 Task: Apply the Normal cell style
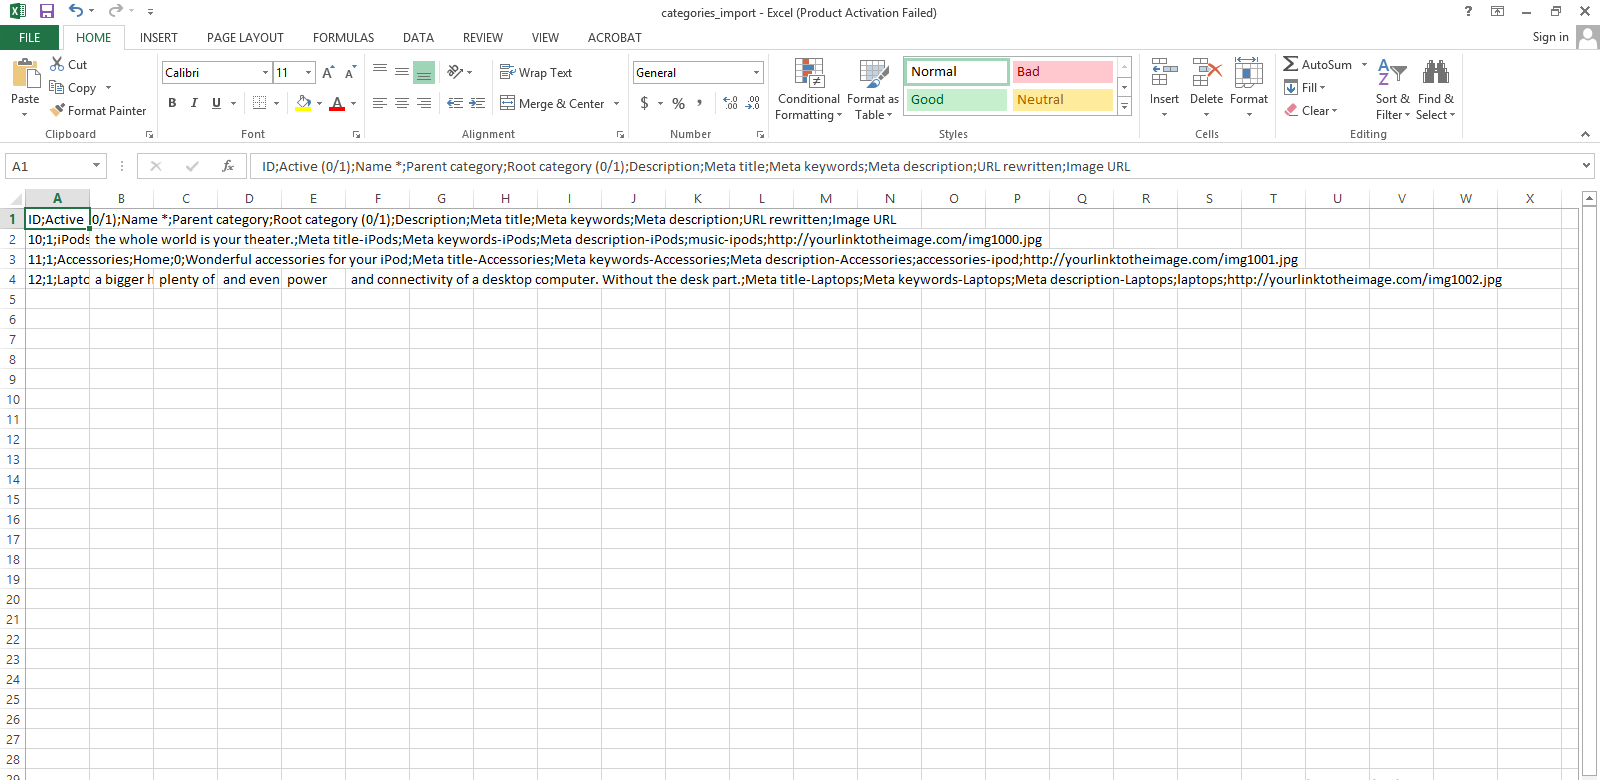pyautogui.click(x=957, y=71)
